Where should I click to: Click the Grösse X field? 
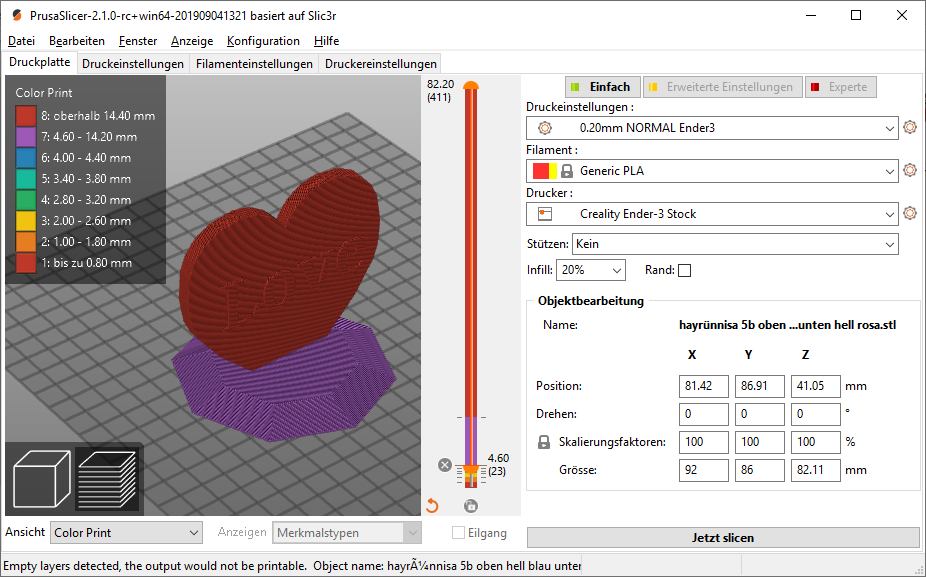click(x=703, y=470)
